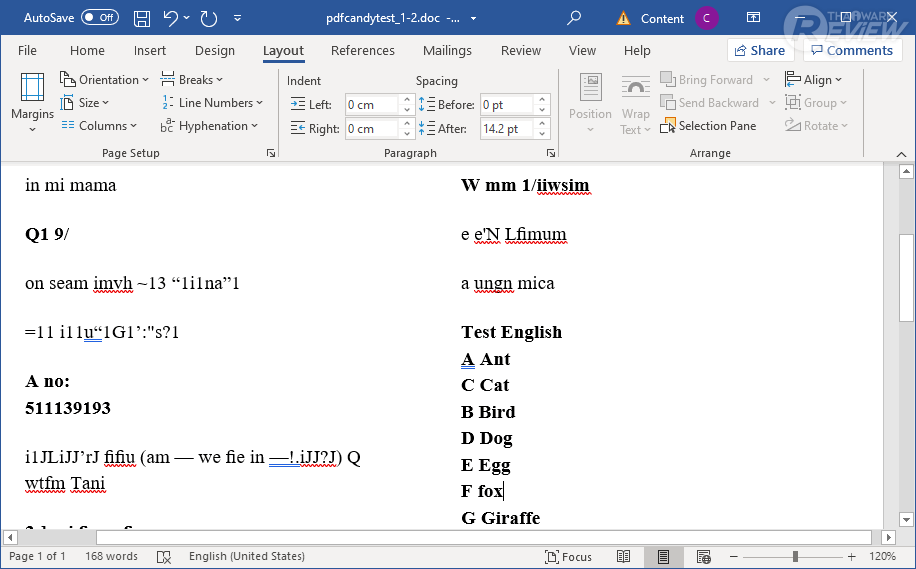
Task: Click the Left indent input field
Action: 371,105
